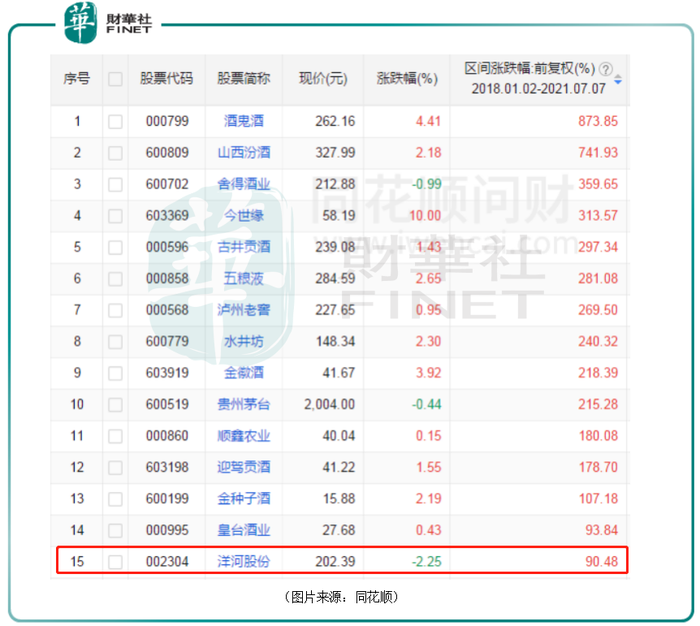The width and height of the screenshot is (700, 626).
Task: Click the 序号 column header
Action: point(76,79)
